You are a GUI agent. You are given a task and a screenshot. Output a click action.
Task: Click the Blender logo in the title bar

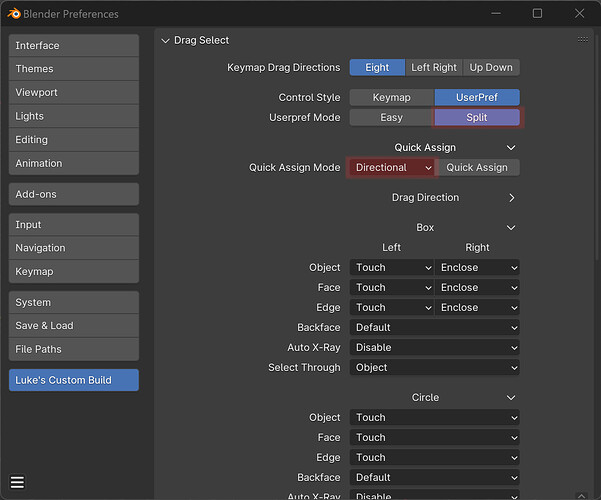[14, 14]
